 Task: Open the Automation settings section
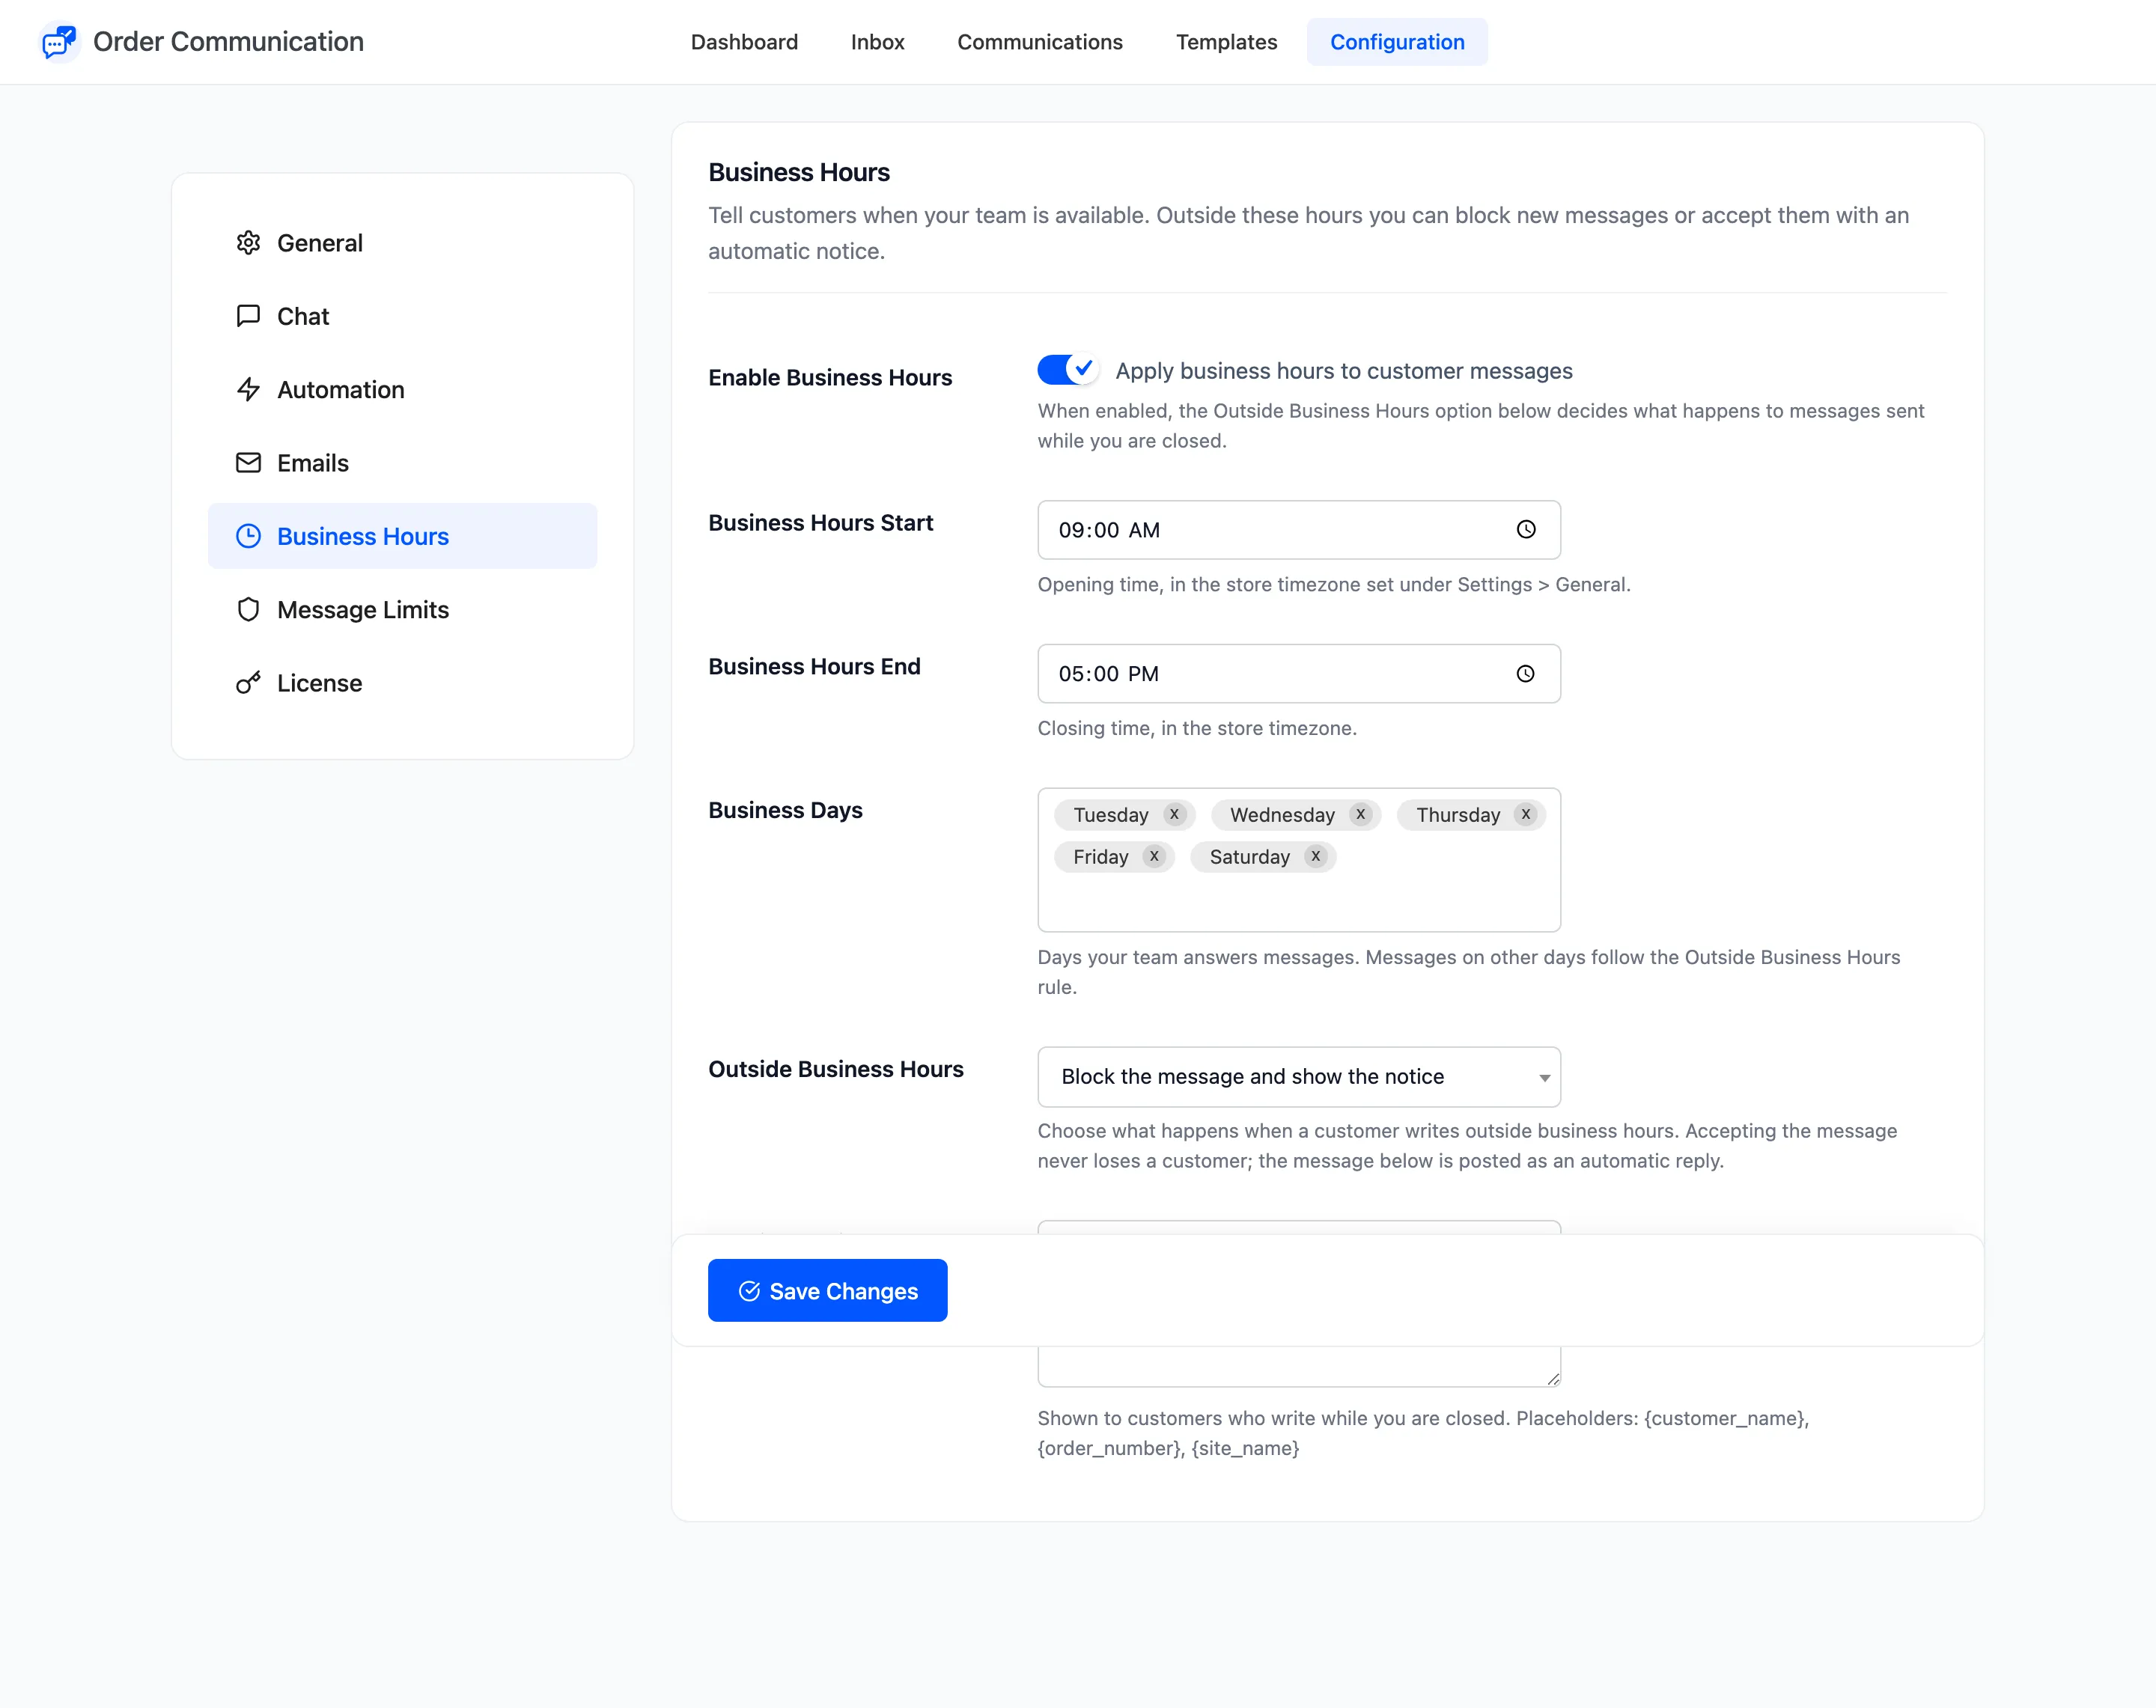[402, 389]
